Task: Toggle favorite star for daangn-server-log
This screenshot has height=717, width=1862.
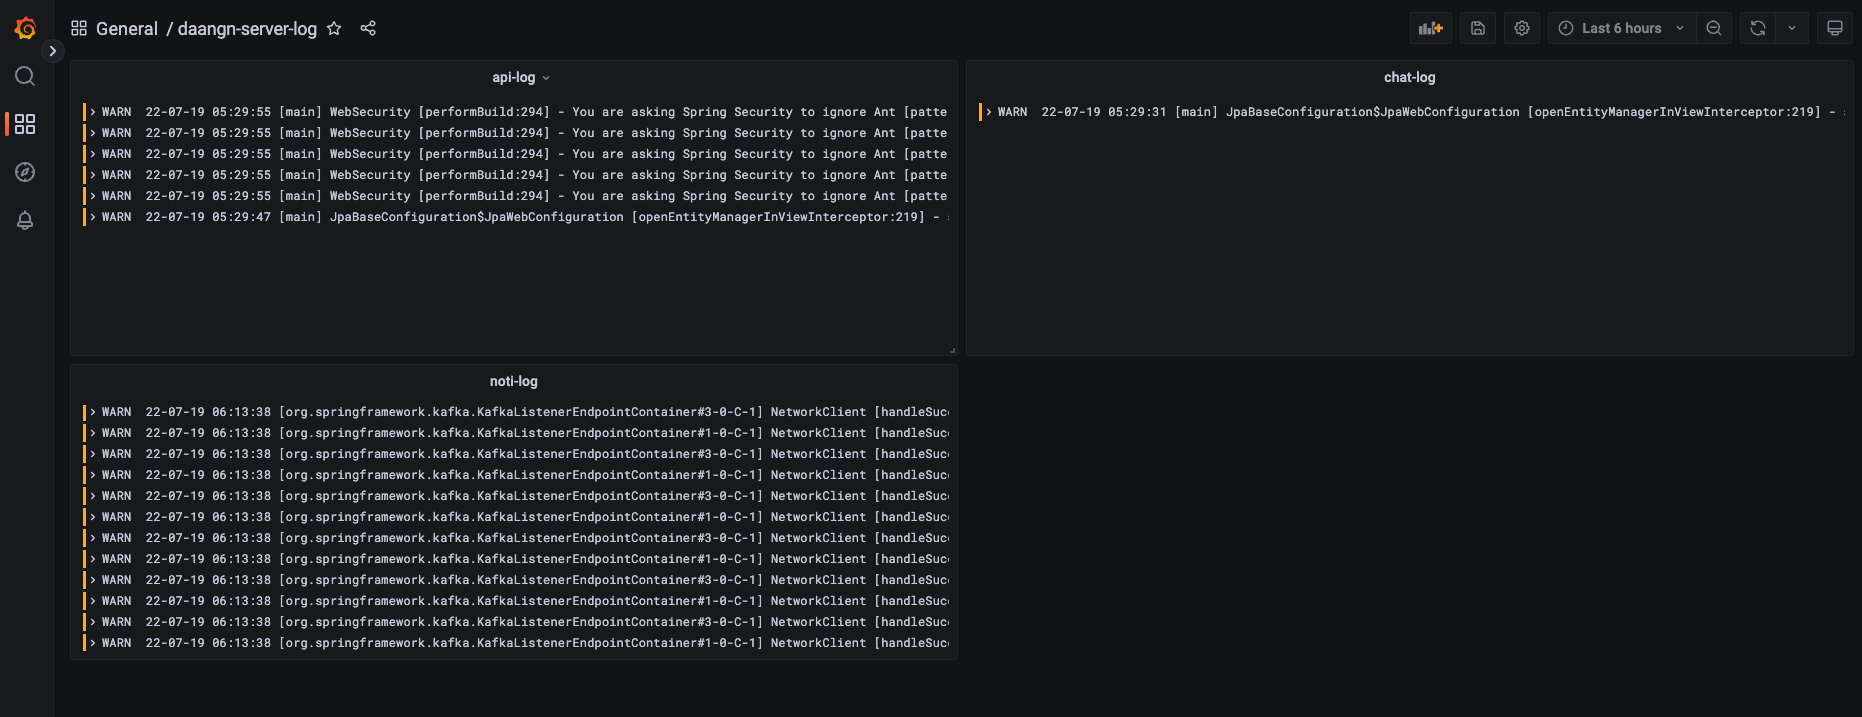Action: (x=334, y=29)
